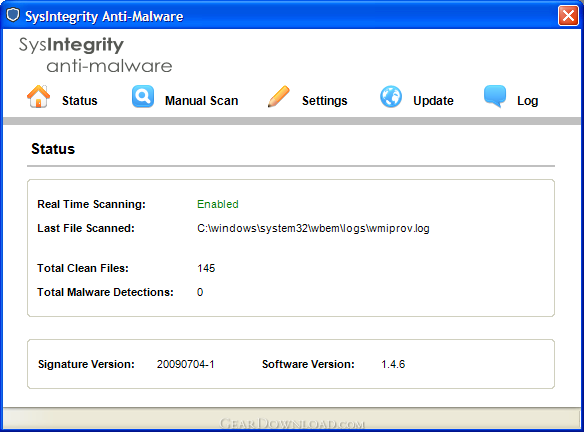Screen dimensions: 584x432
Task: Click the signature version number 20090704-1
Action: pos(185,364)
